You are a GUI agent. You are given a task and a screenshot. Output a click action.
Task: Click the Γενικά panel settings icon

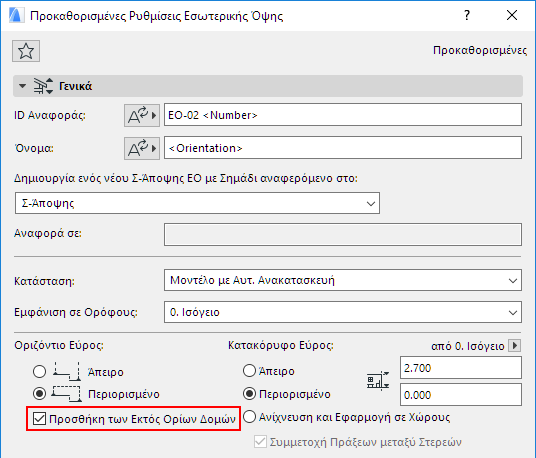(43, 86)
